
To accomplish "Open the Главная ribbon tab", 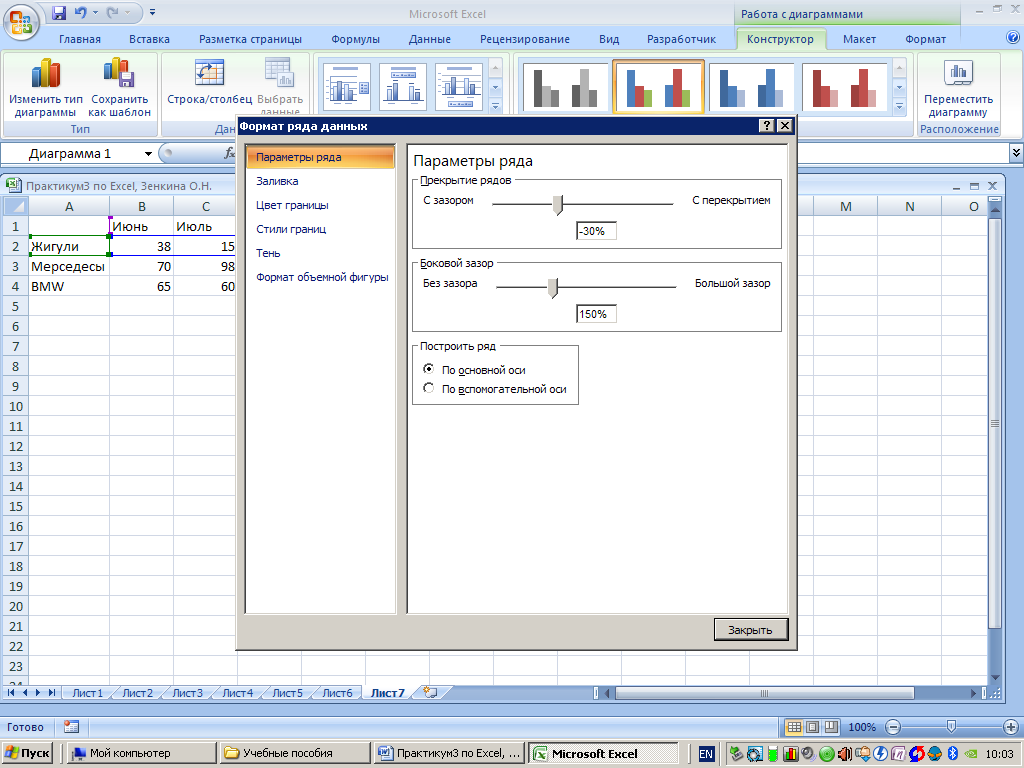I will (80, 39).
